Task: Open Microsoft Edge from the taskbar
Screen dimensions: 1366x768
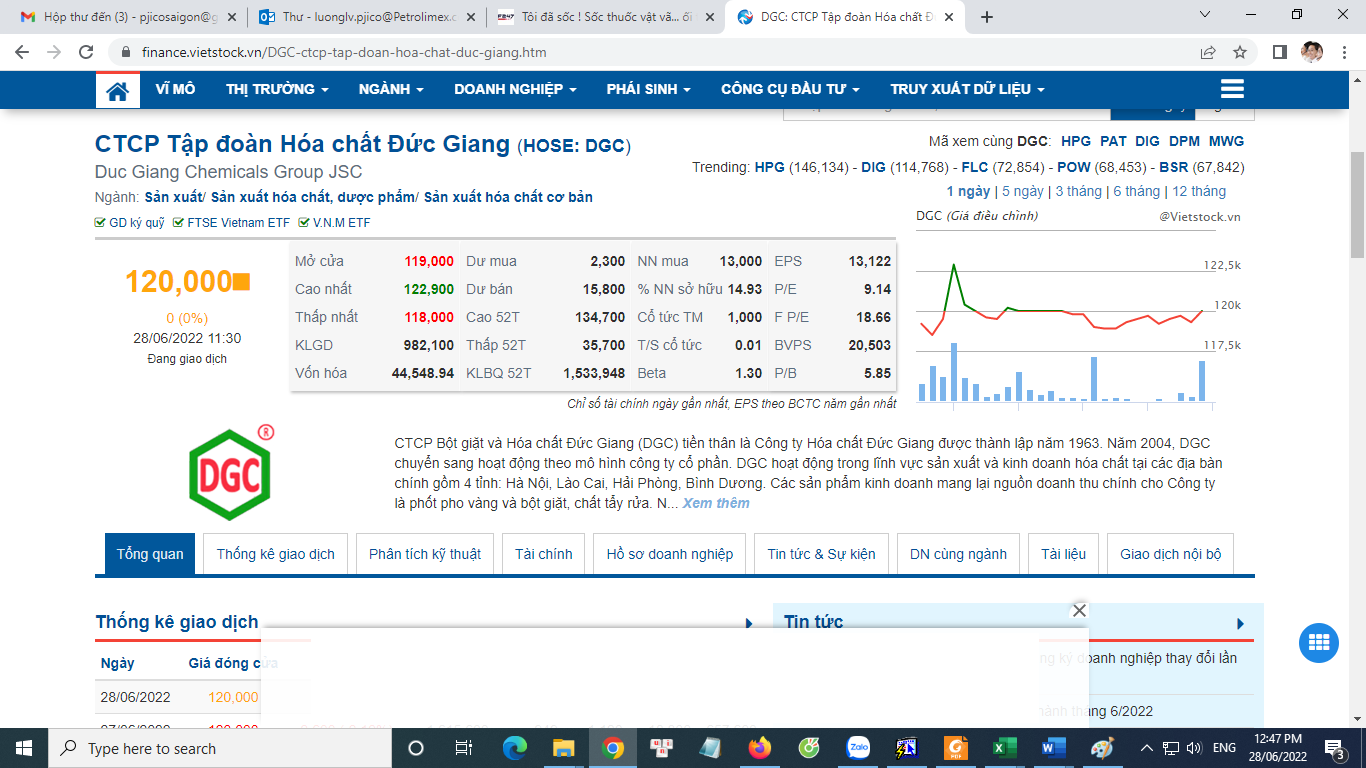Action: (x=515, y=748)
